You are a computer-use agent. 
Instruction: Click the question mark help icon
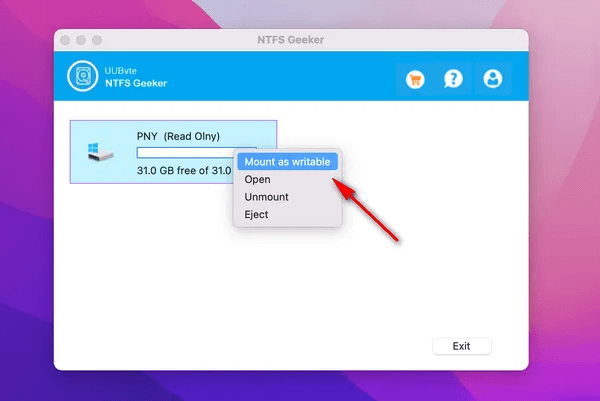(x=453, y=79)
